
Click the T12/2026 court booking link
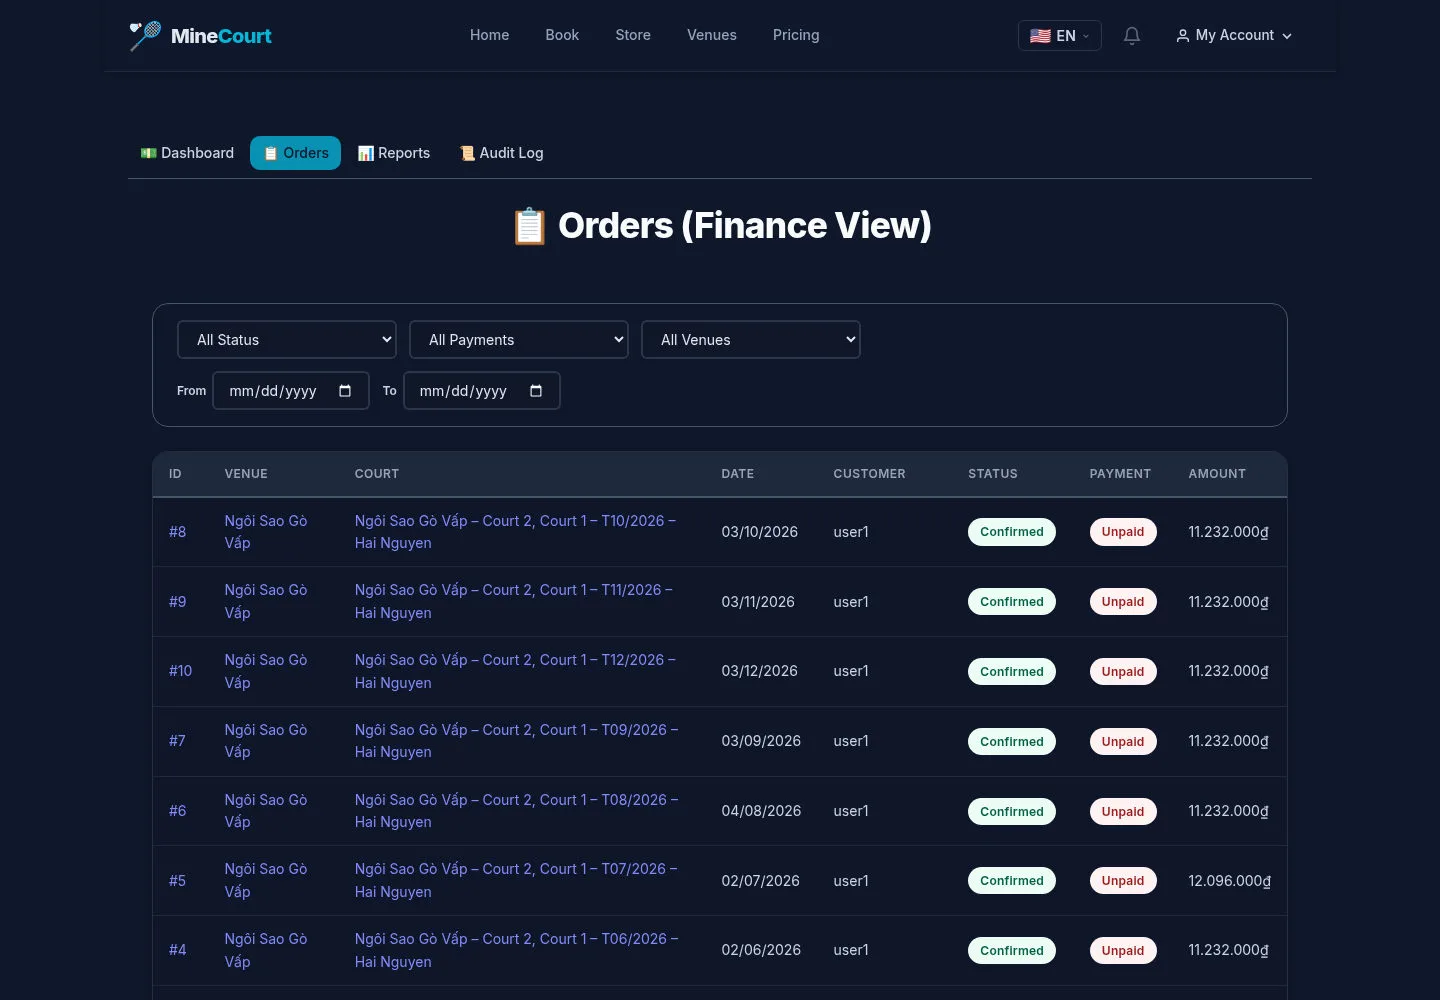[516, 671]
